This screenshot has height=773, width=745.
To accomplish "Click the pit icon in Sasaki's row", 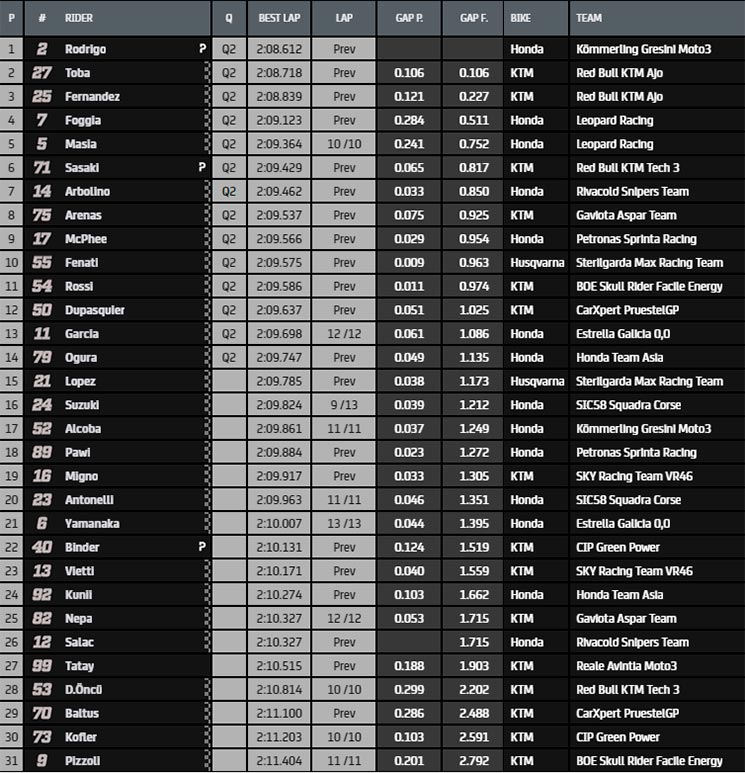I will [202, 168].
